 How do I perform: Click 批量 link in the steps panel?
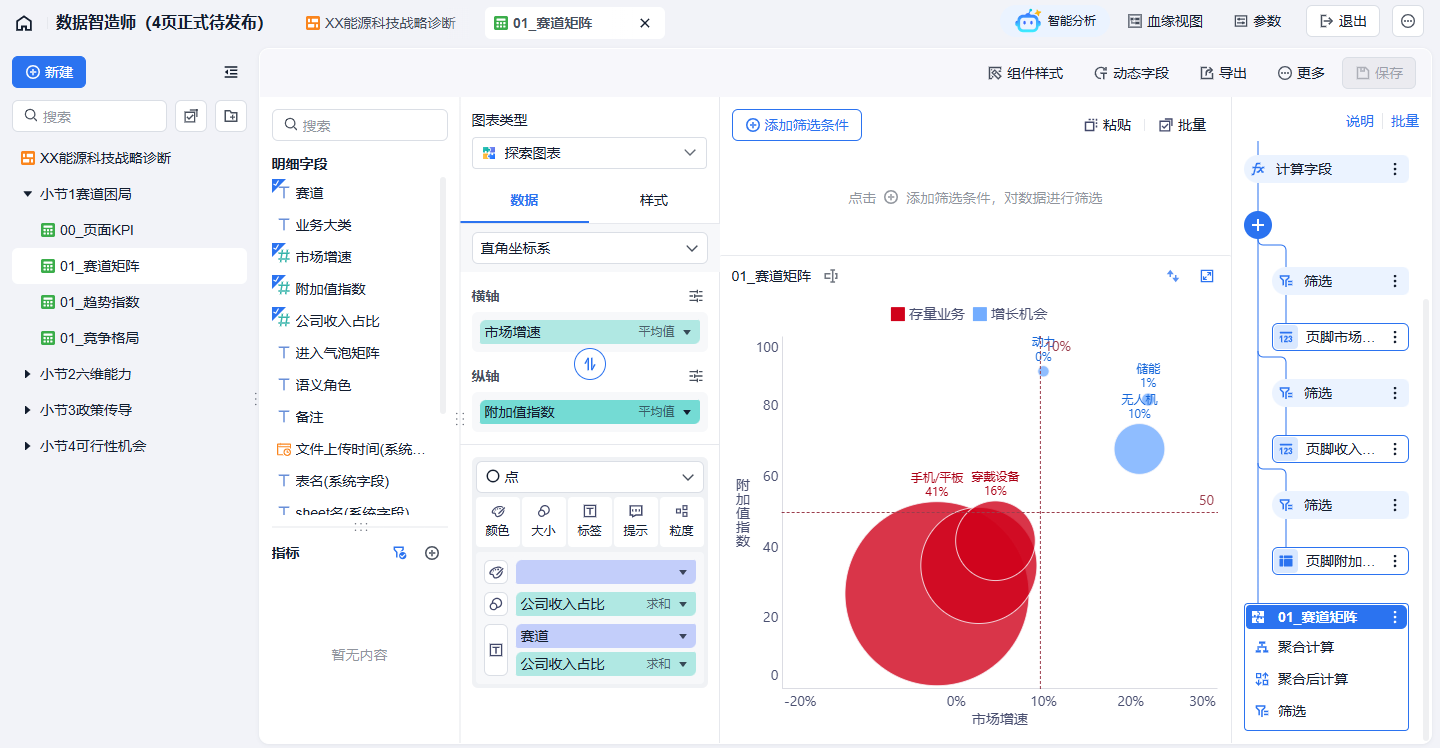1405,121
